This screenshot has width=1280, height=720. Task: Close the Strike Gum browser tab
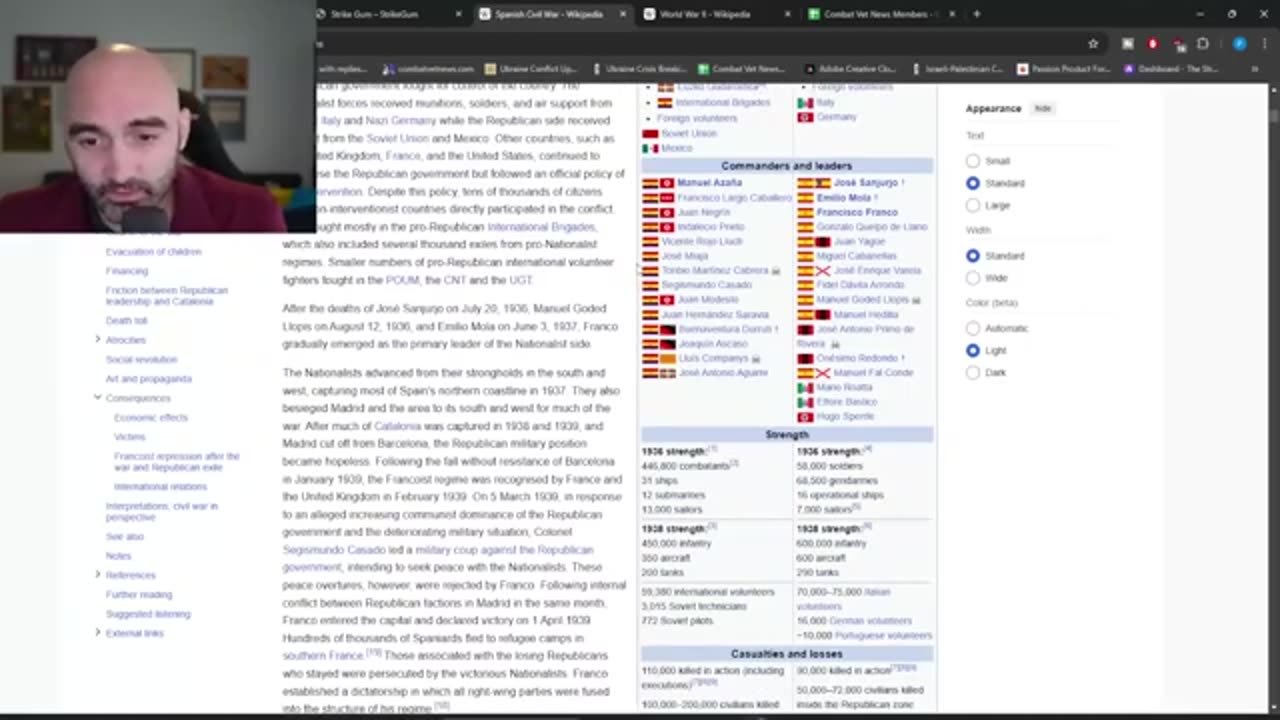459,14
